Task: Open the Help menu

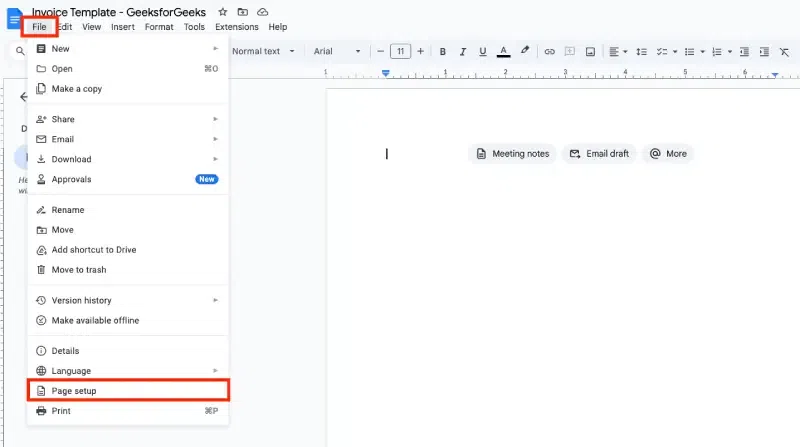Action: (278, 27)
